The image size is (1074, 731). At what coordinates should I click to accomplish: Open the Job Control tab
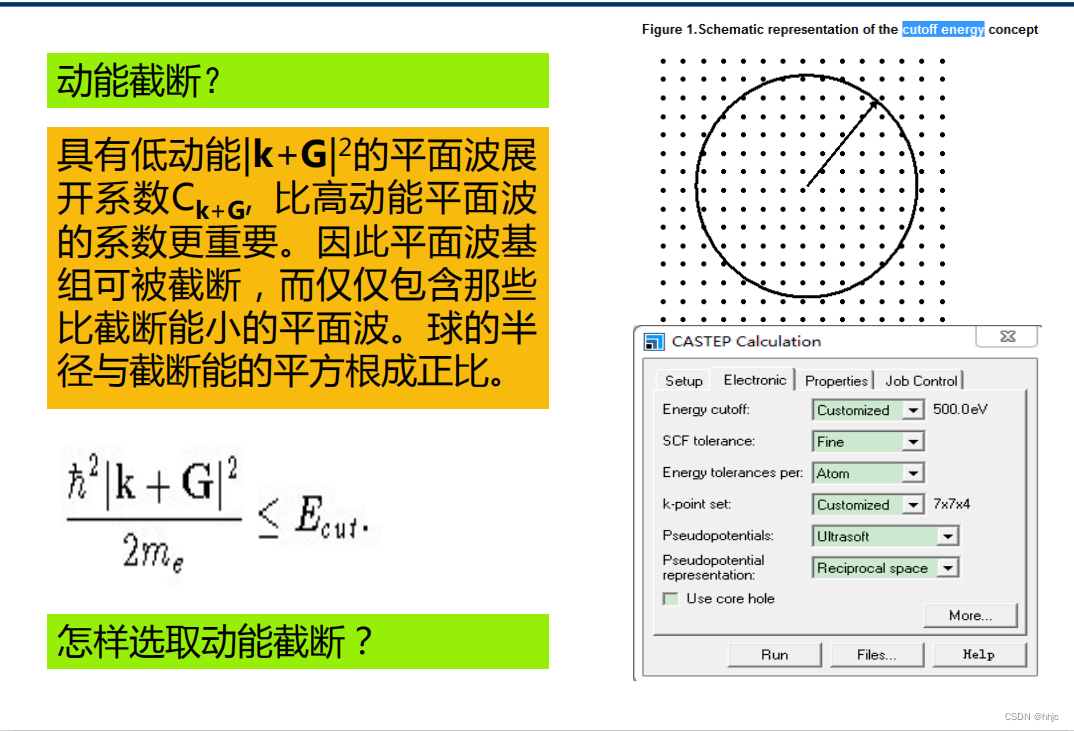(x=921, y=380)
